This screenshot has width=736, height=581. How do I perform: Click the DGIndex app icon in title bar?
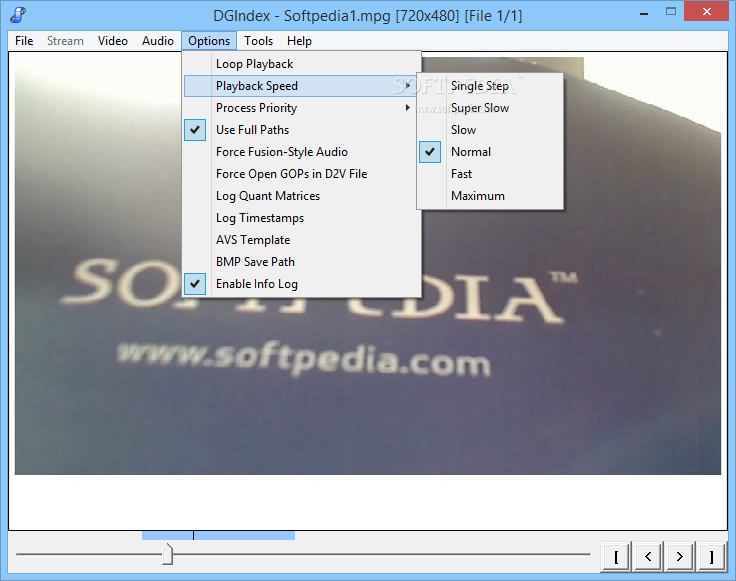tap(18, 15)
